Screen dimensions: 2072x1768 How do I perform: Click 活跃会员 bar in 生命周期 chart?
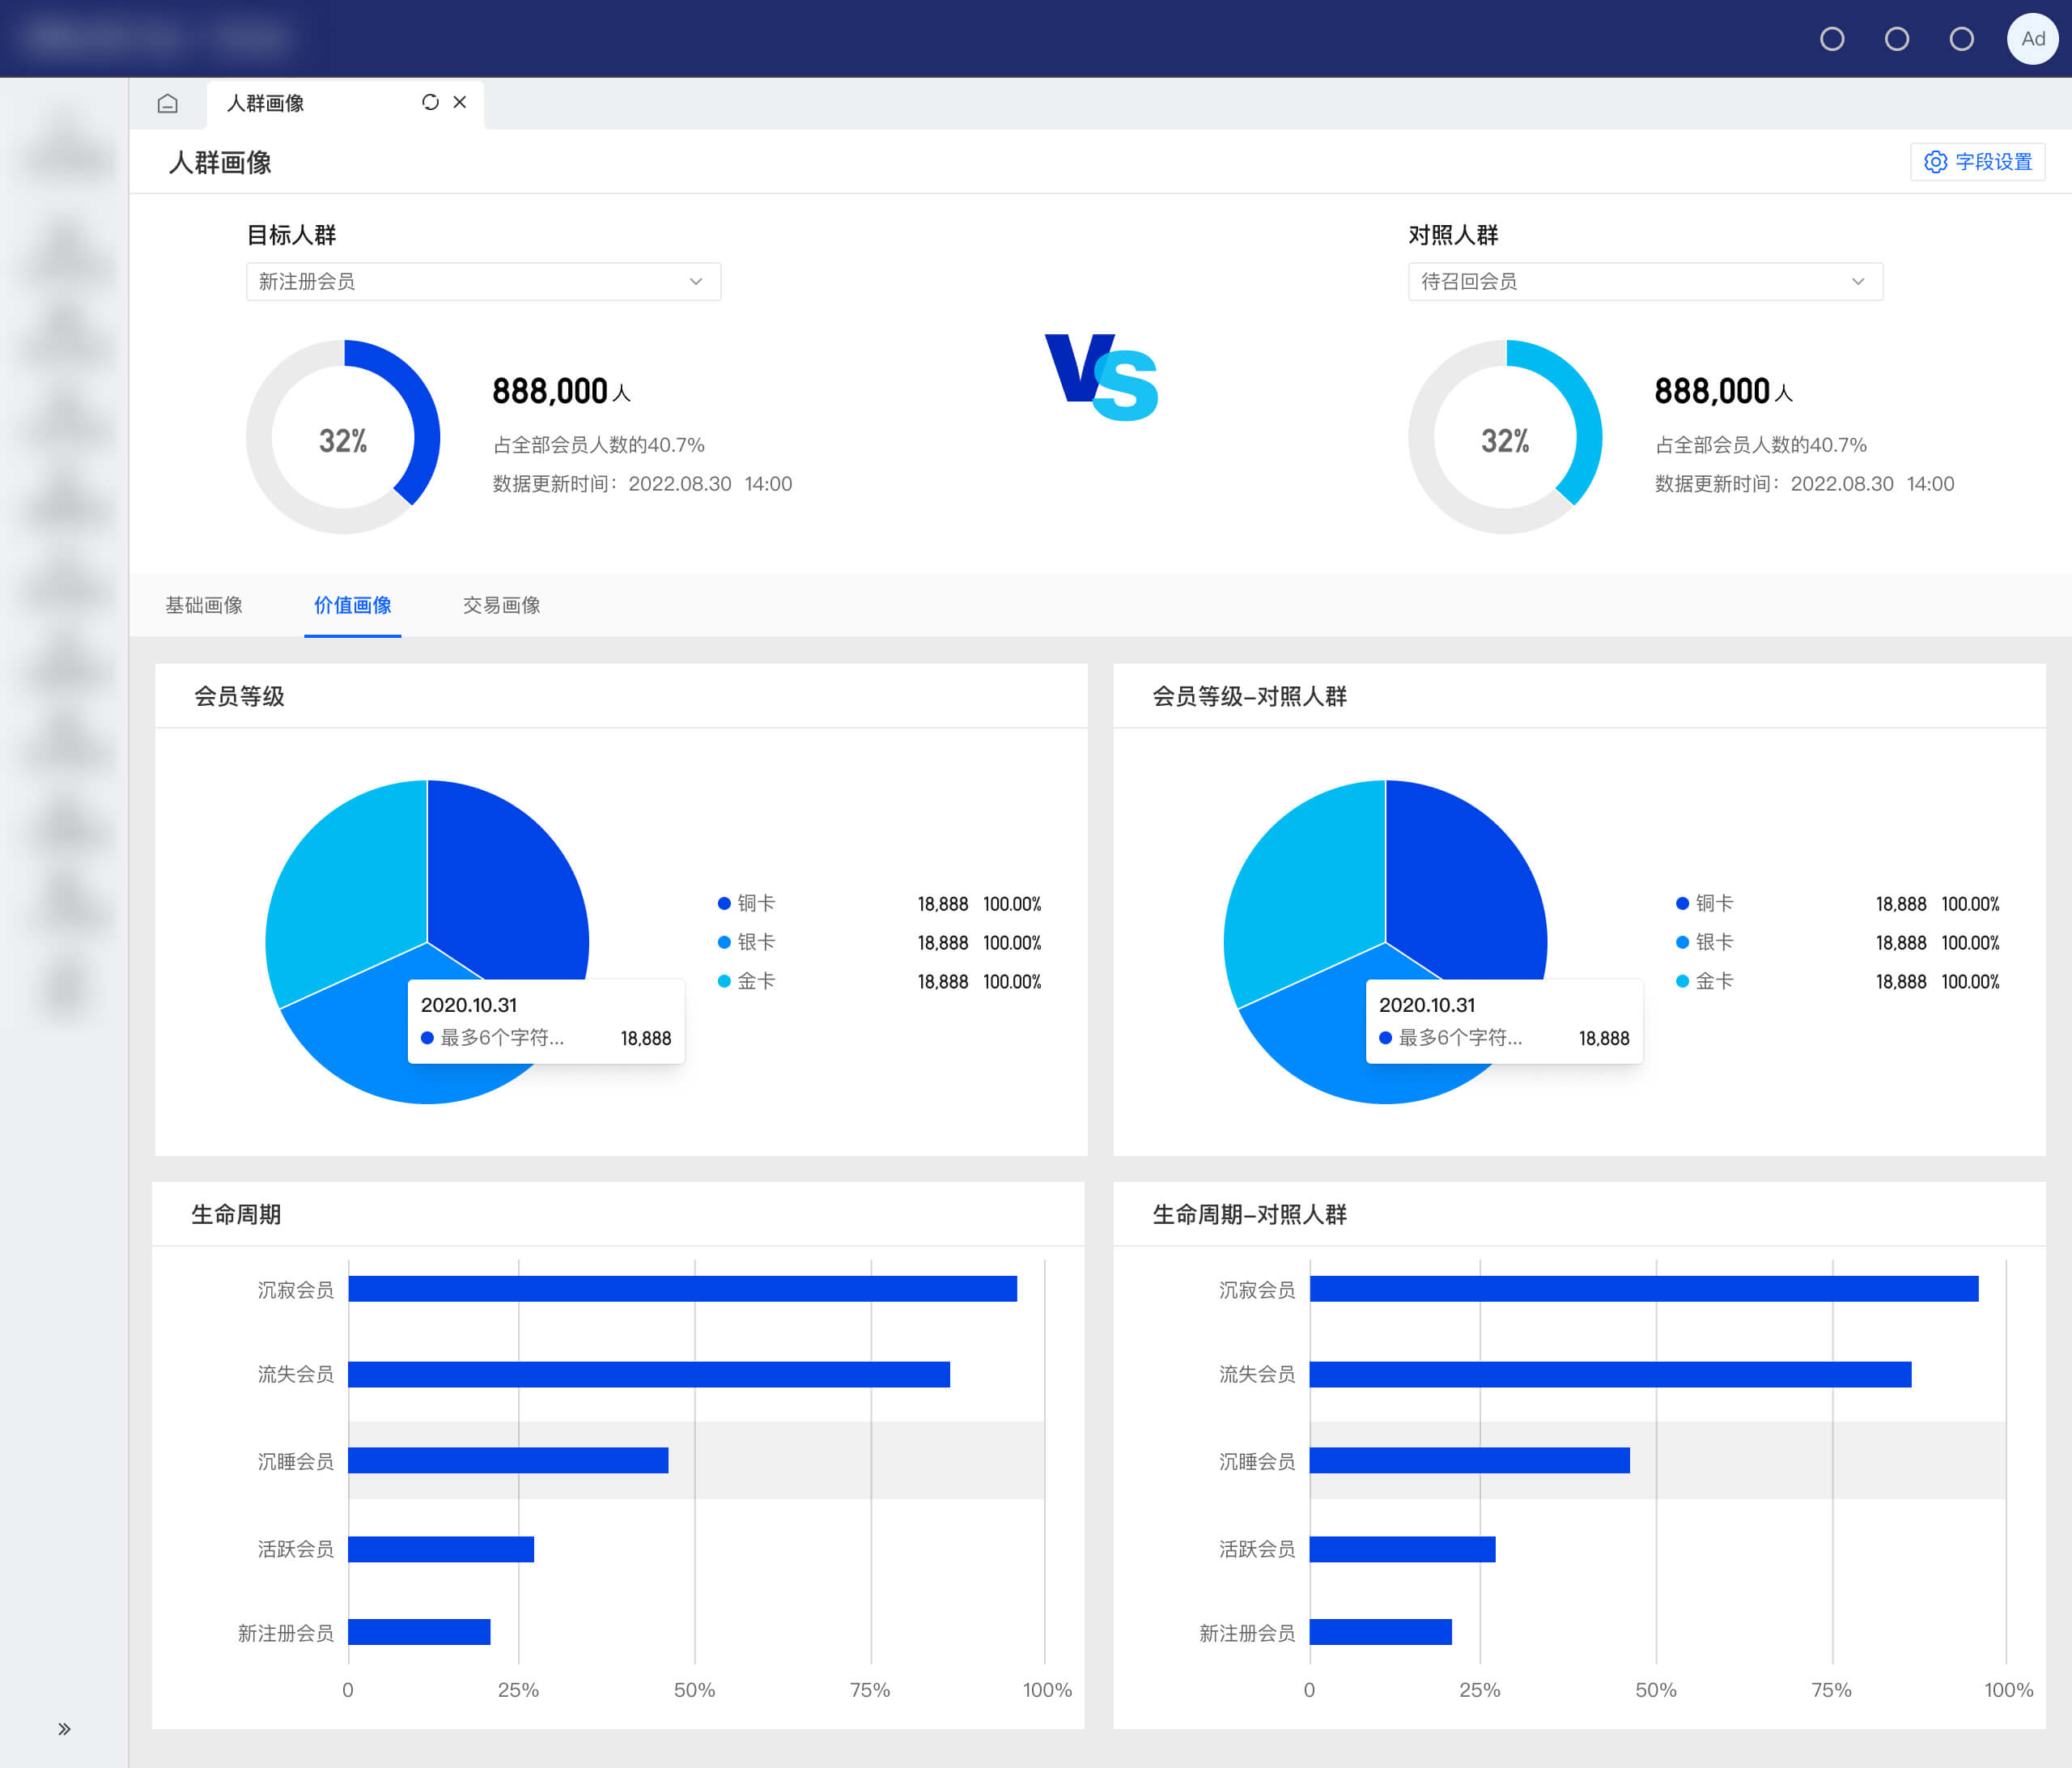click(441, 1549)
